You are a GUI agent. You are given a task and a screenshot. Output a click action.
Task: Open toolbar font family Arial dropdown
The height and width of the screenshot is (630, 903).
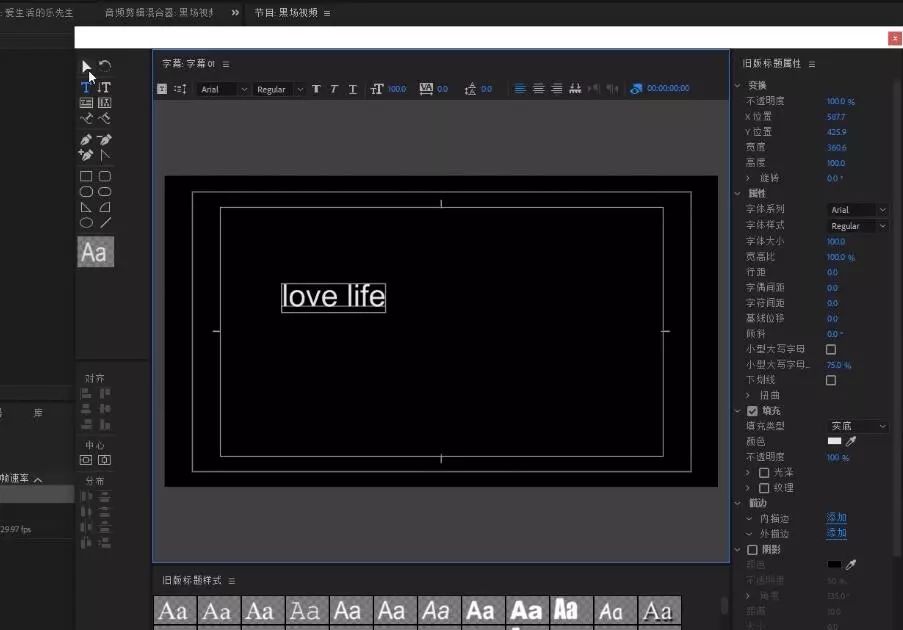[x=223, y=89]
